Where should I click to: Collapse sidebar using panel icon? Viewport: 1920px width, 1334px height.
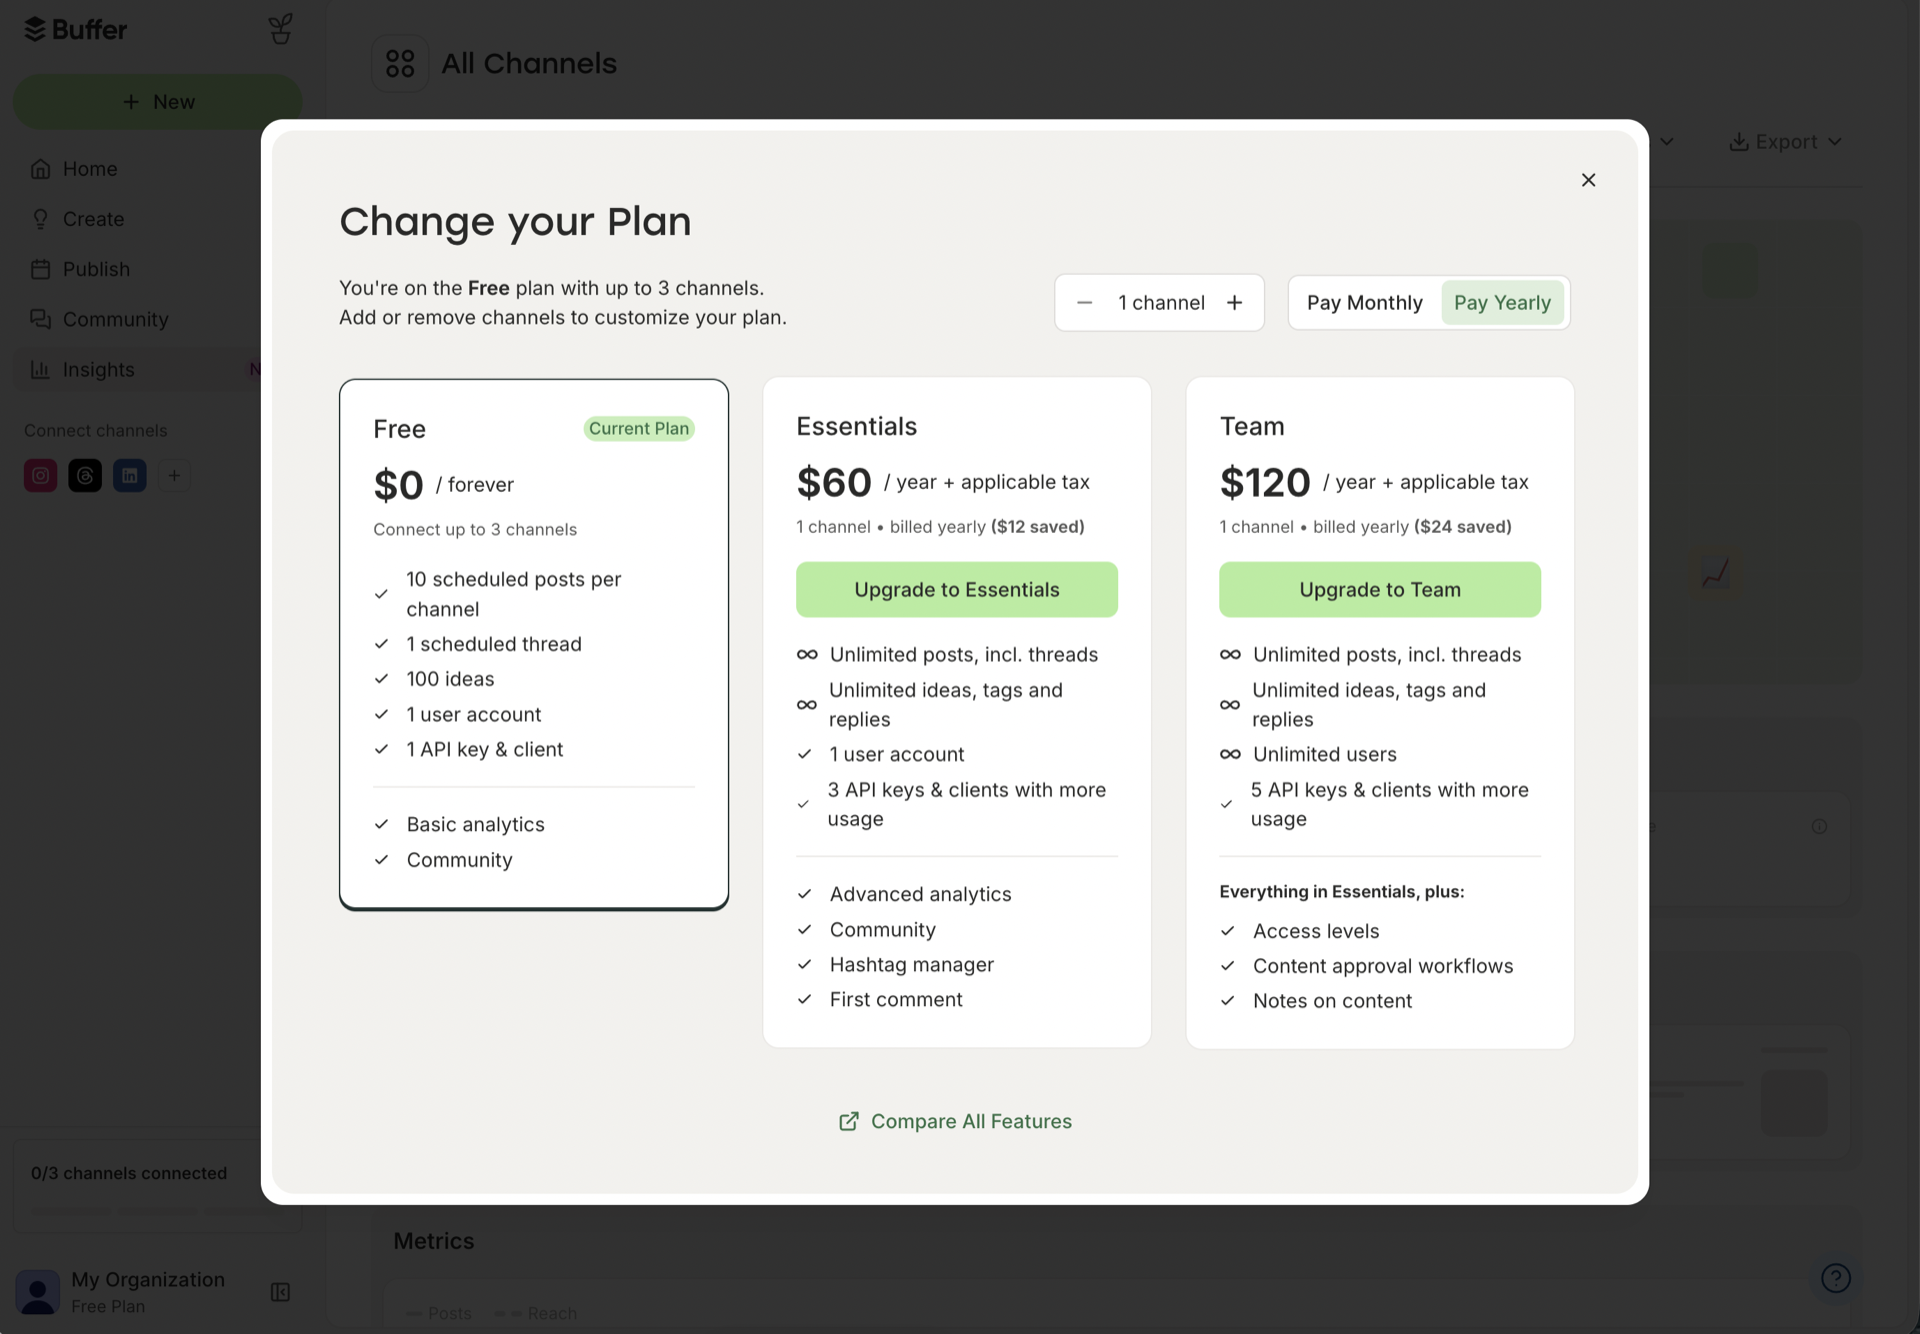281,1292
